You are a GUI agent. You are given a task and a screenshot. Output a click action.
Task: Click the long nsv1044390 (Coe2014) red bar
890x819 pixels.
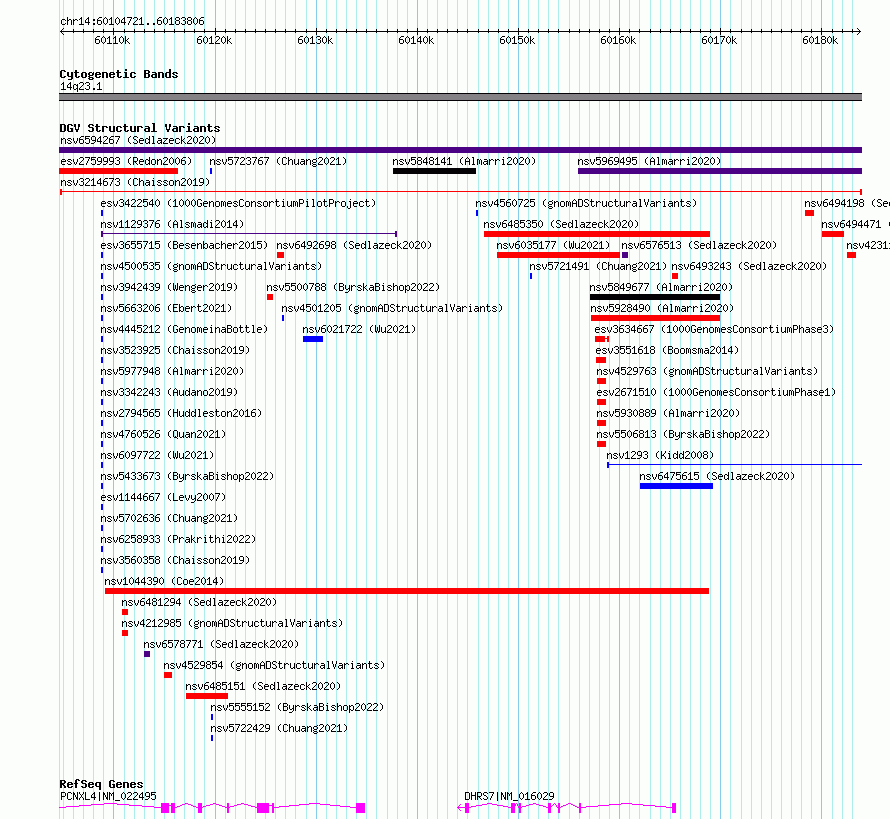point(407,591)
